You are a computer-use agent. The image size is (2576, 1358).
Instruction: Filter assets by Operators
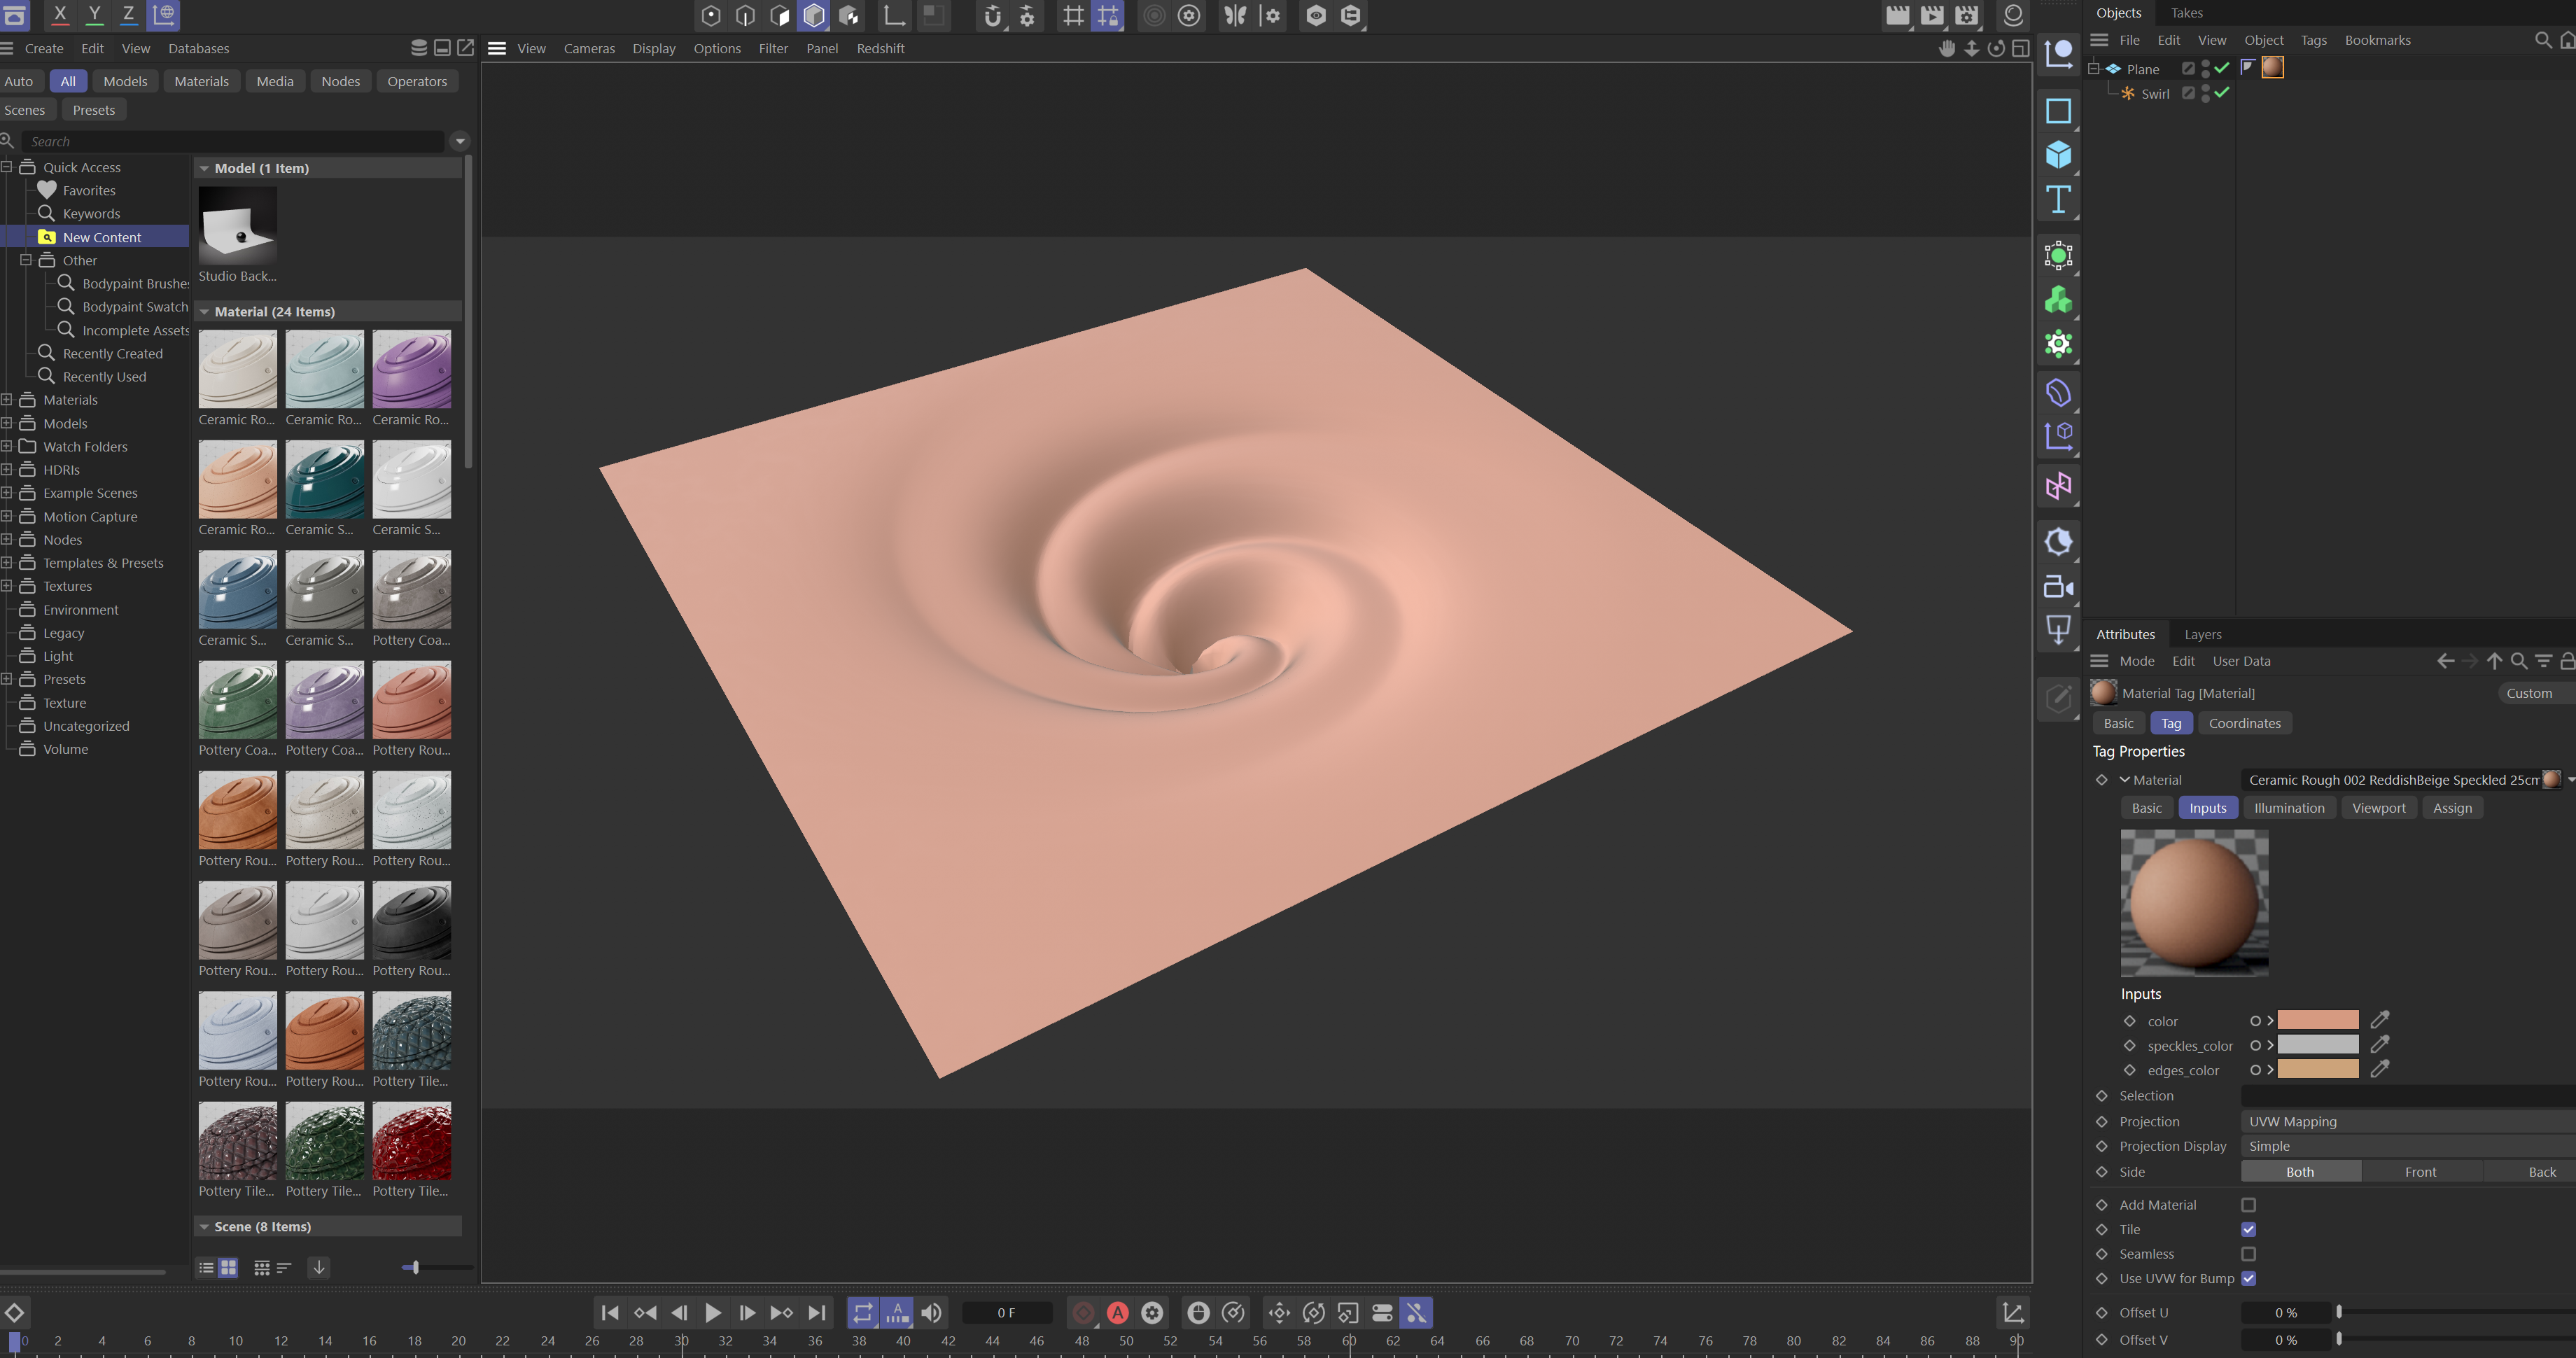(417, 81)
